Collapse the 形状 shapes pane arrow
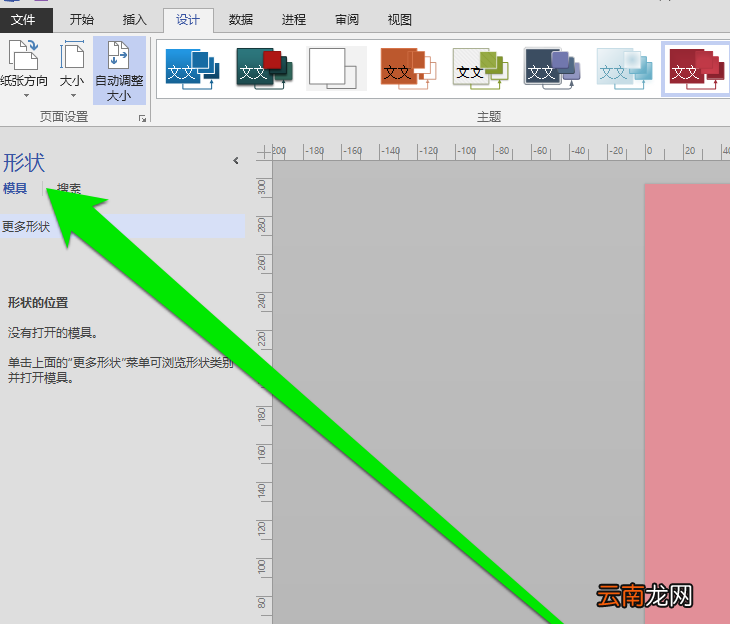The height and width of the screenshot is (624, 730). [x=236, y=161]
